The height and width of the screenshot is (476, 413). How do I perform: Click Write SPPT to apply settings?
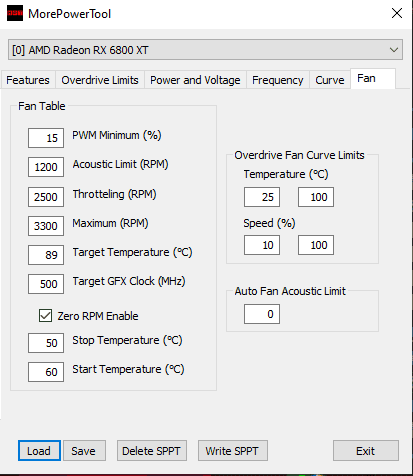point(233,451)
